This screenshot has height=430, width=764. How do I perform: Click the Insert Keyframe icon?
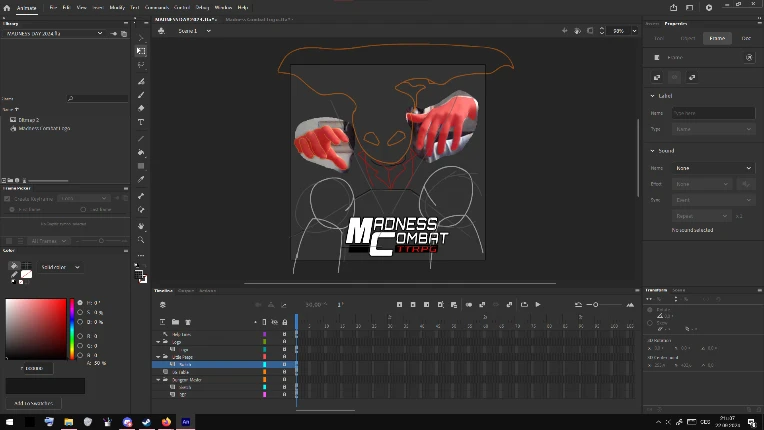coord(399,304)
